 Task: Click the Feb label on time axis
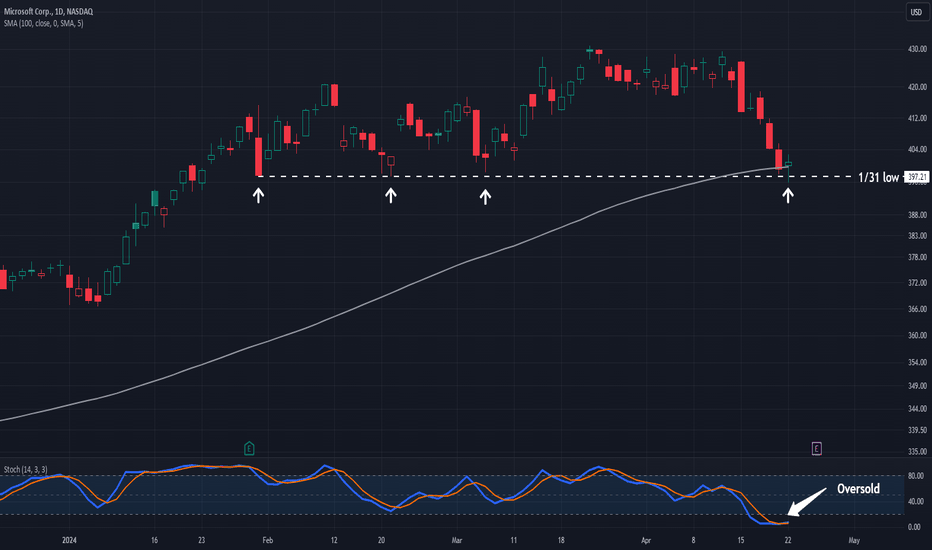[267, 540]
